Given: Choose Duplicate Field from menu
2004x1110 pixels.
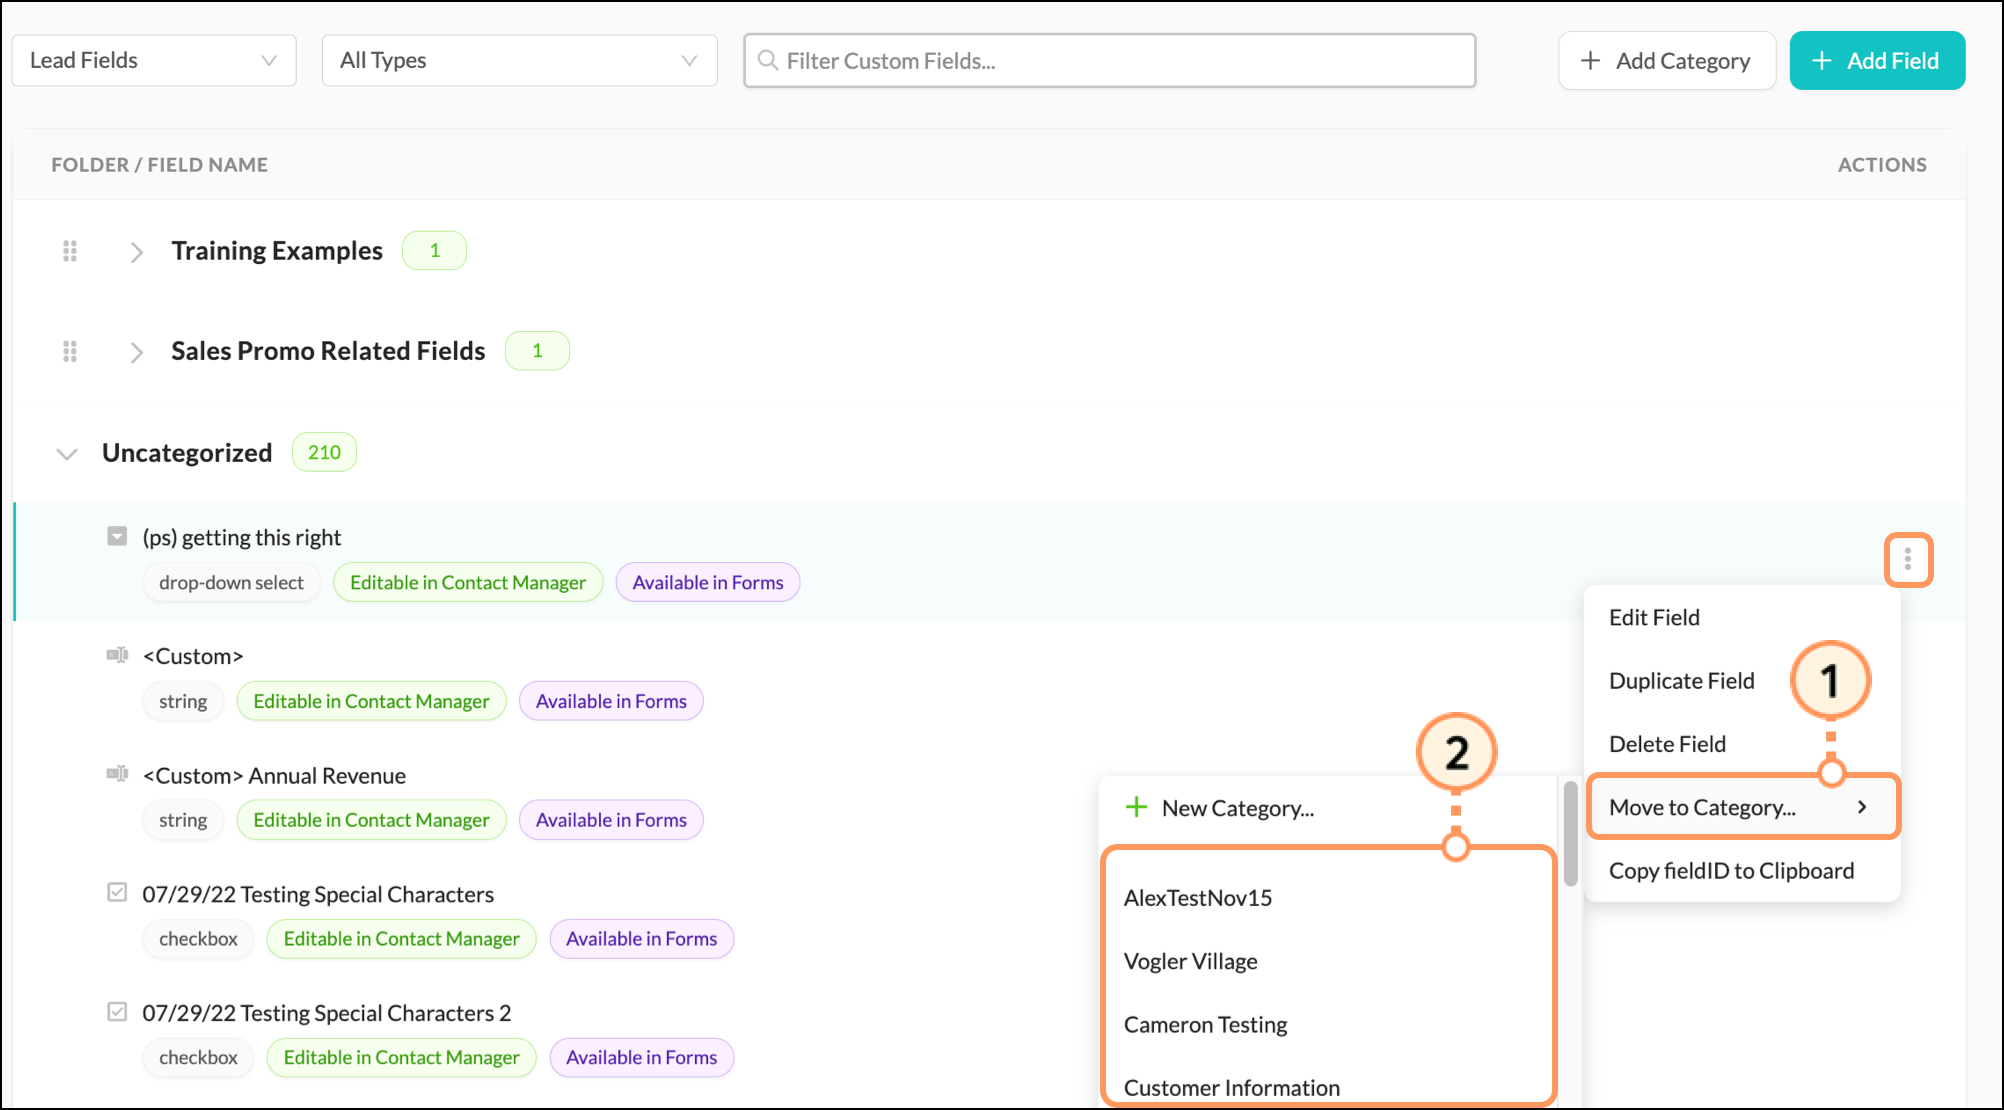Looking at the screenshot, I should tap(1682, 681).
